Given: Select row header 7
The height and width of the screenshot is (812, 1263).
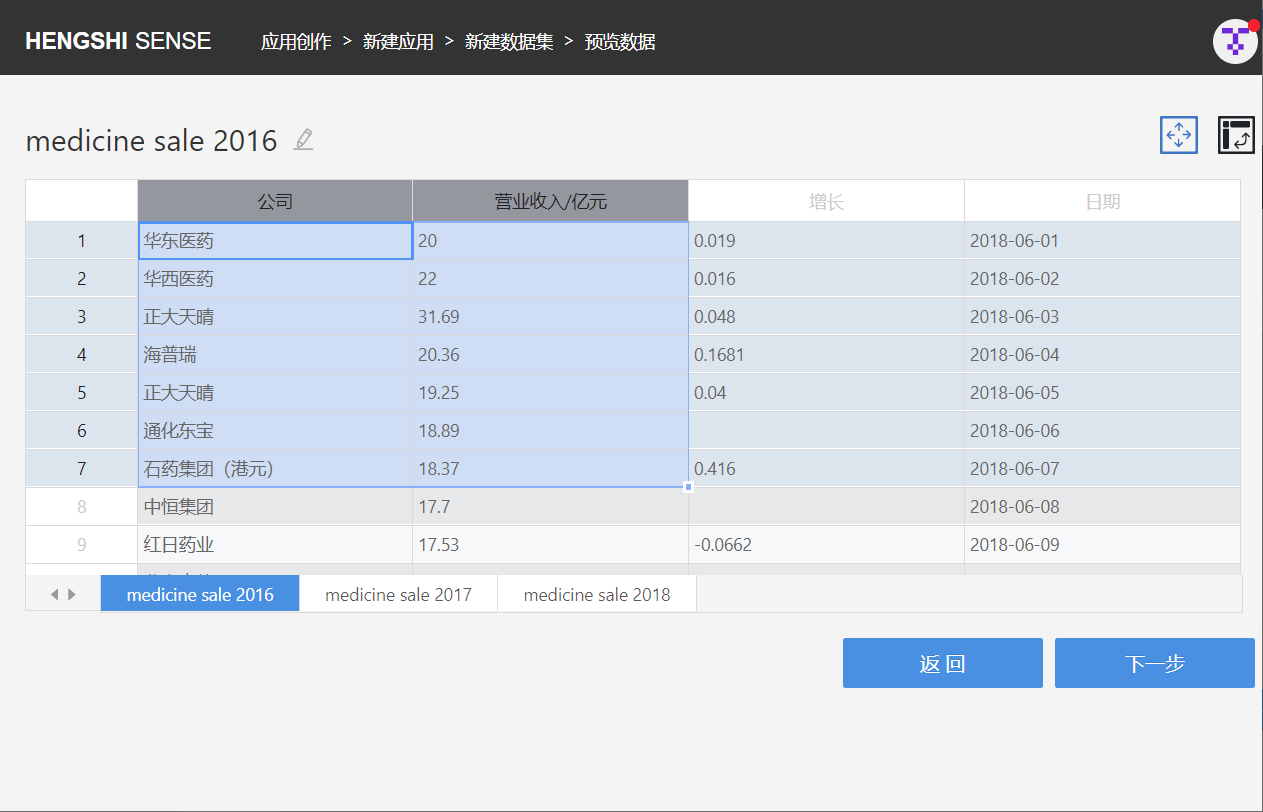Looking at the screenshot, I should (x=82, y=469).
